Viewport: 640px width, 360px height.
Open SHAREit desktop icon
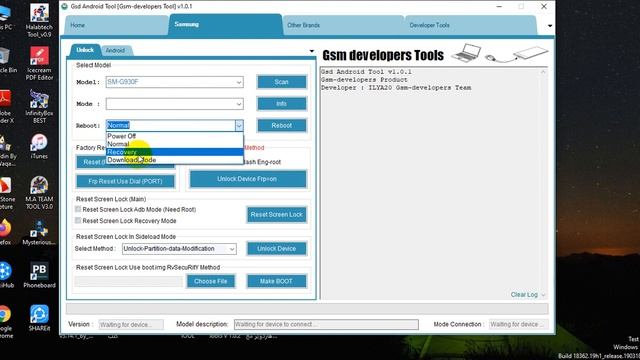pos(39,318)
